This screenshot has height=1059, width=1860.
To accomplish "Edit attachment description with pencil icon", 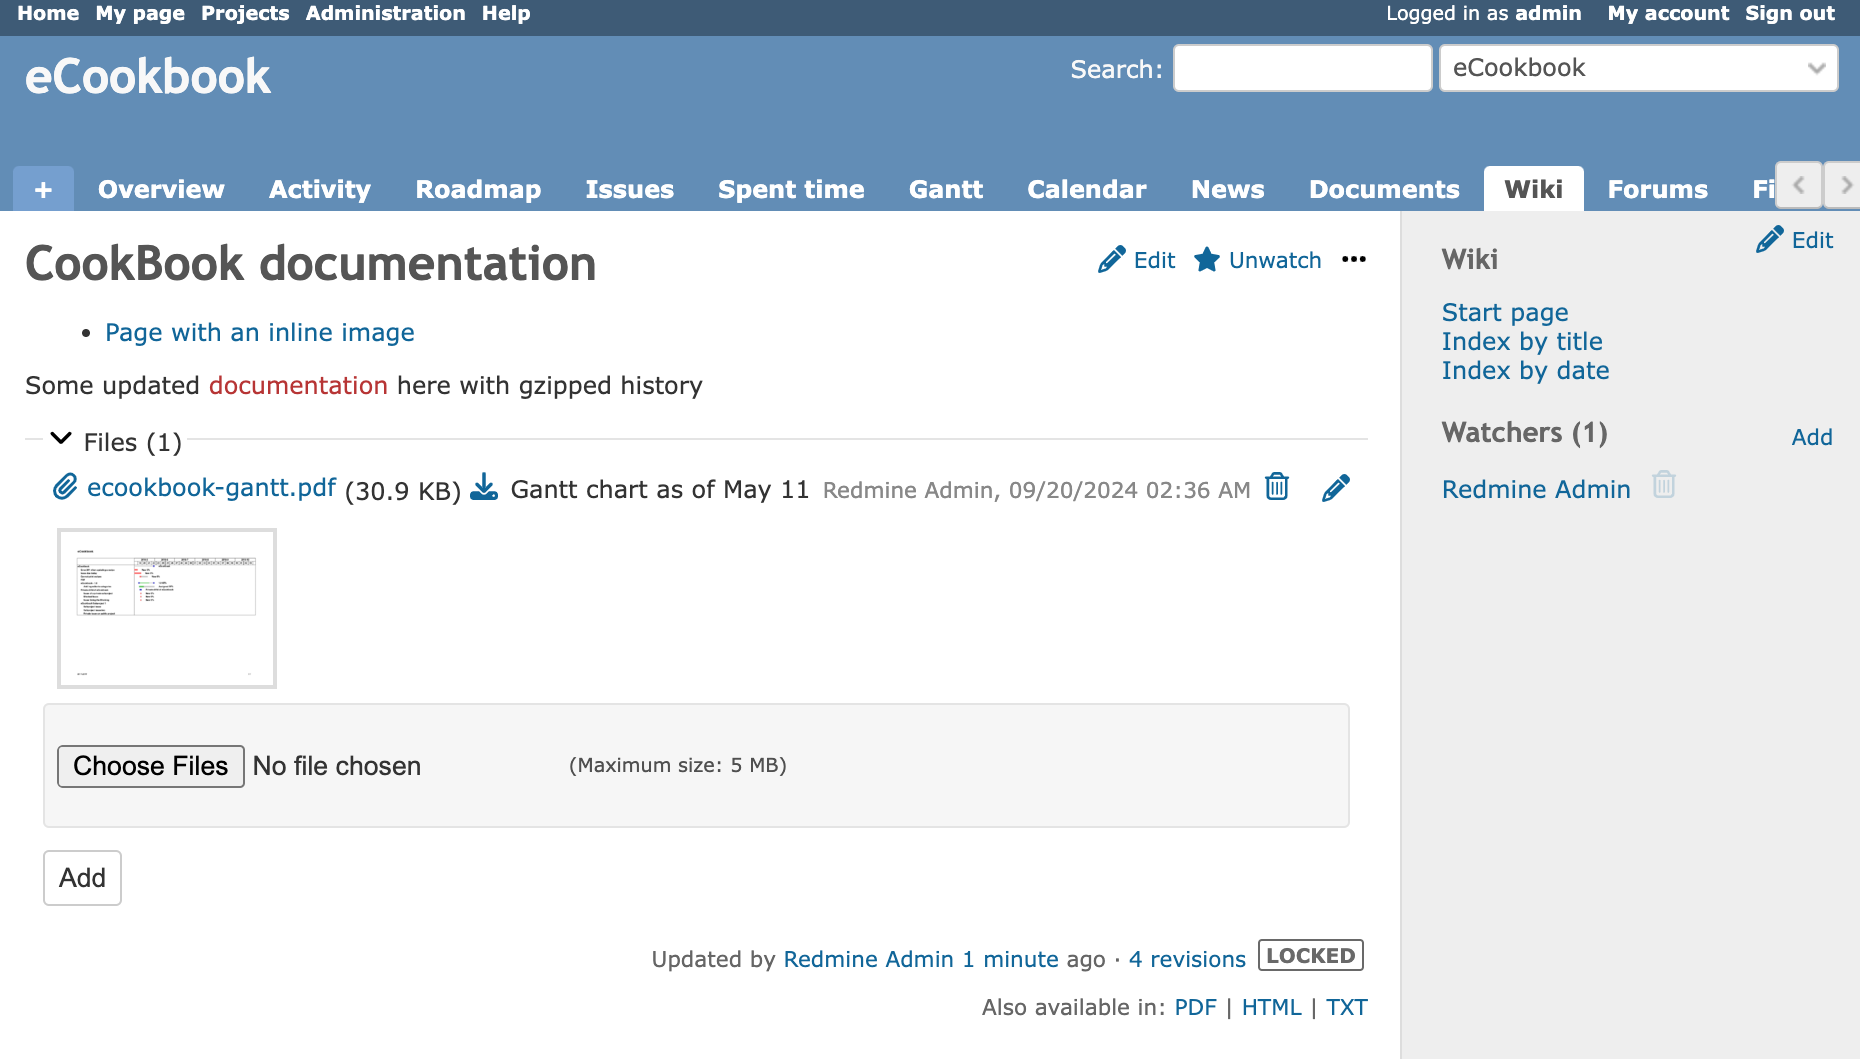I will tap(1335, 488).
